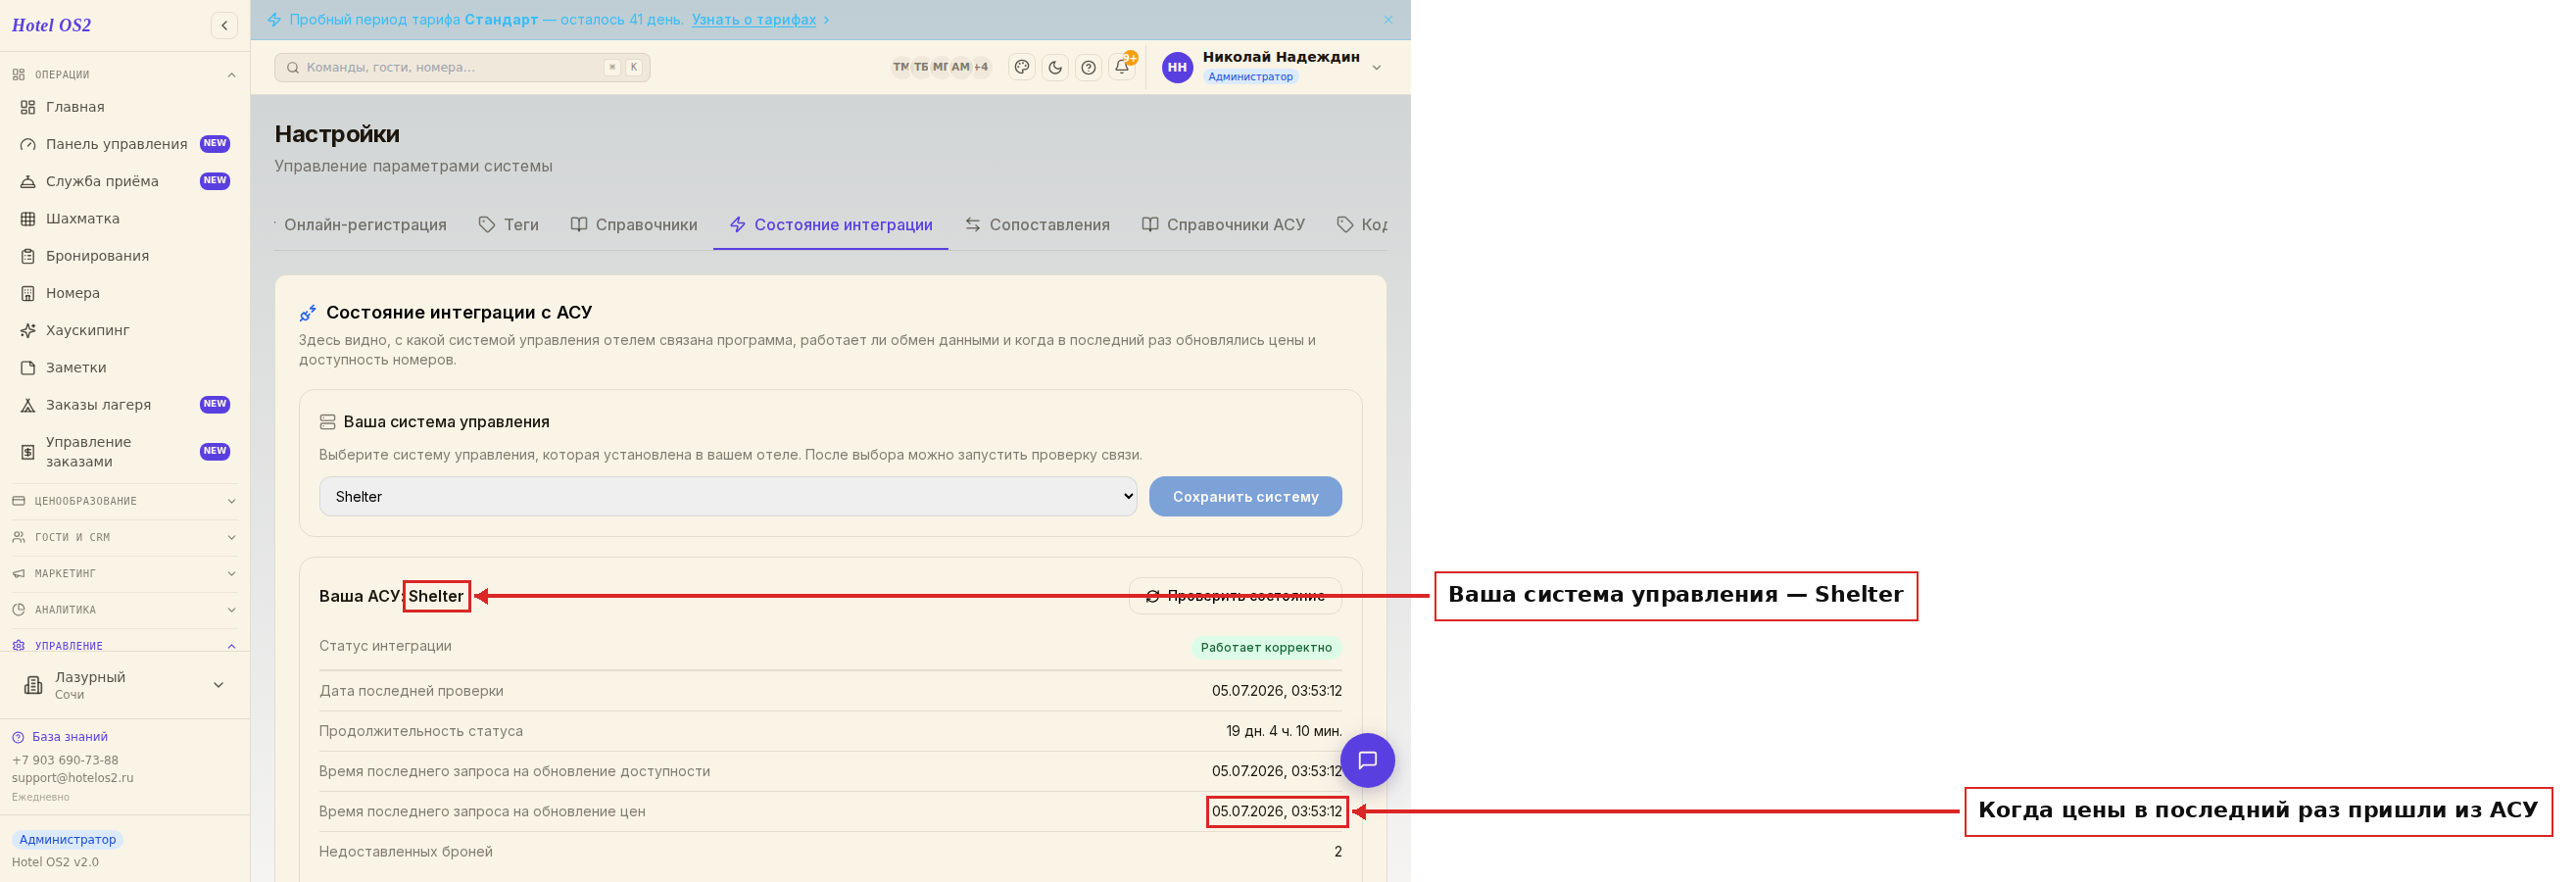The image size is (2576, 882).
Task: Toggle dark mode moon icon
Action: click(x=1054, y=67)
